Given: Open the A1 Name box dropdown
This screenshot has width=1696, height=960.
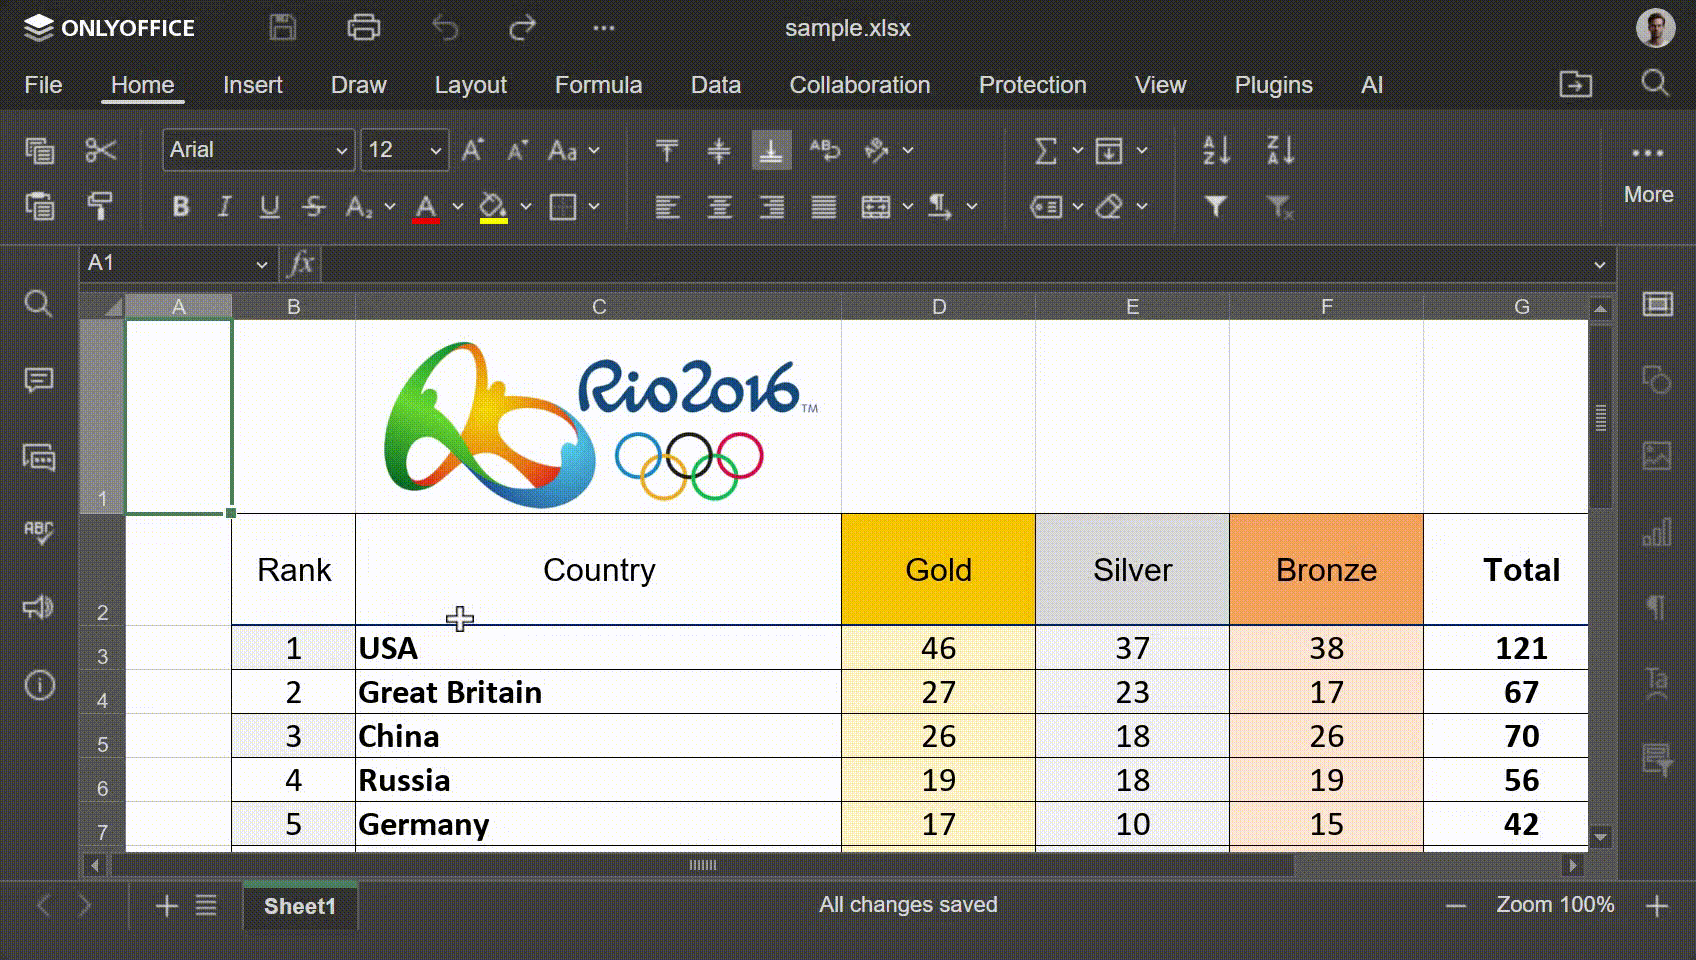Looking at the screenshot, I should tap(261, 264).
